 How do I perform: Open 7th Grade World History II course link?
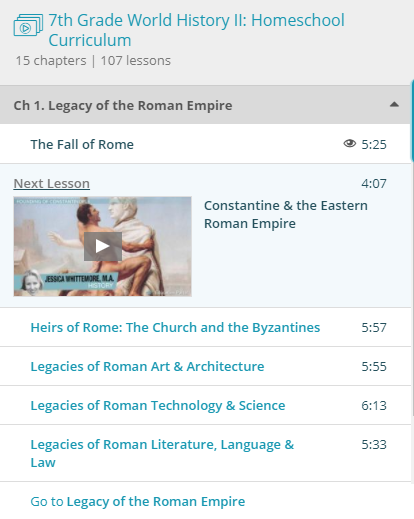coord(196,30)
